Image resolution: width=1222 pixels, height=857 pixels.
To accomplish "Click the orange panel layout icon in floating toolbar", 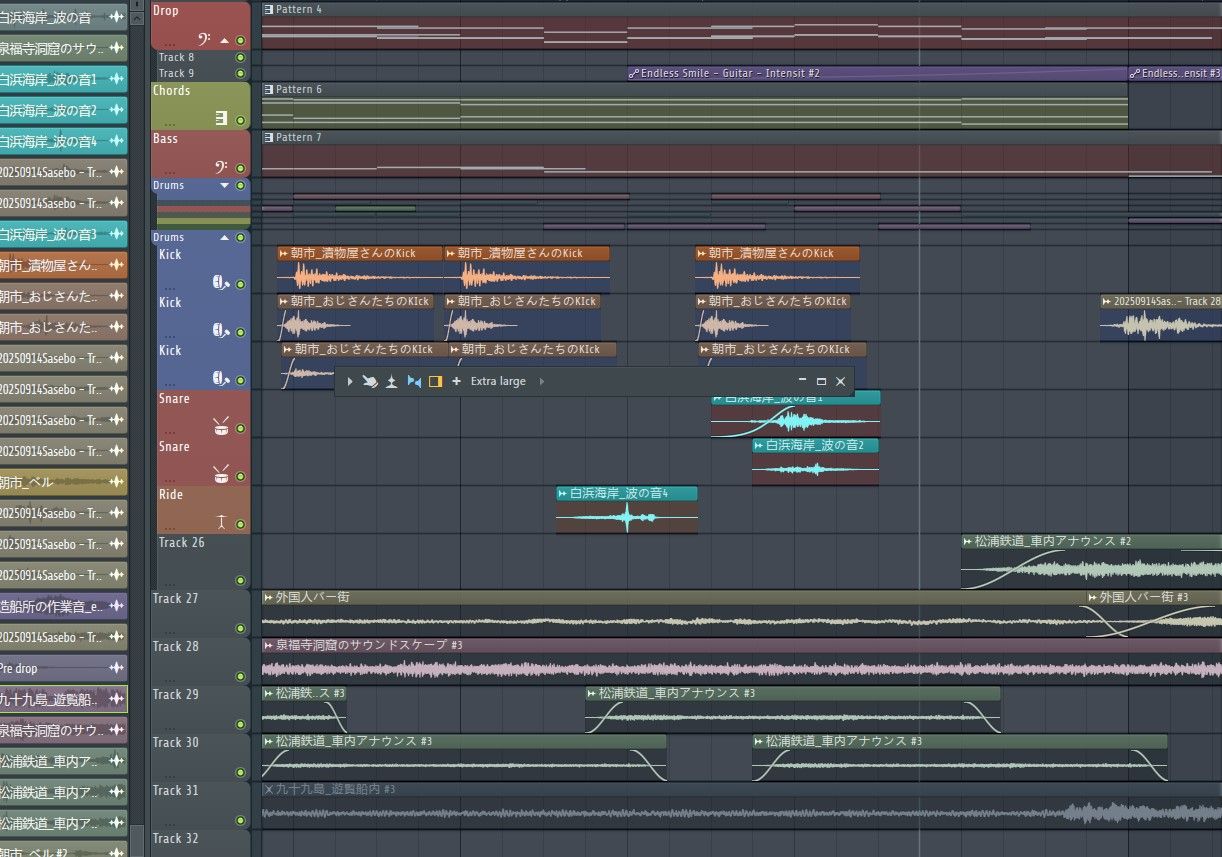I will tap(435, 382).
